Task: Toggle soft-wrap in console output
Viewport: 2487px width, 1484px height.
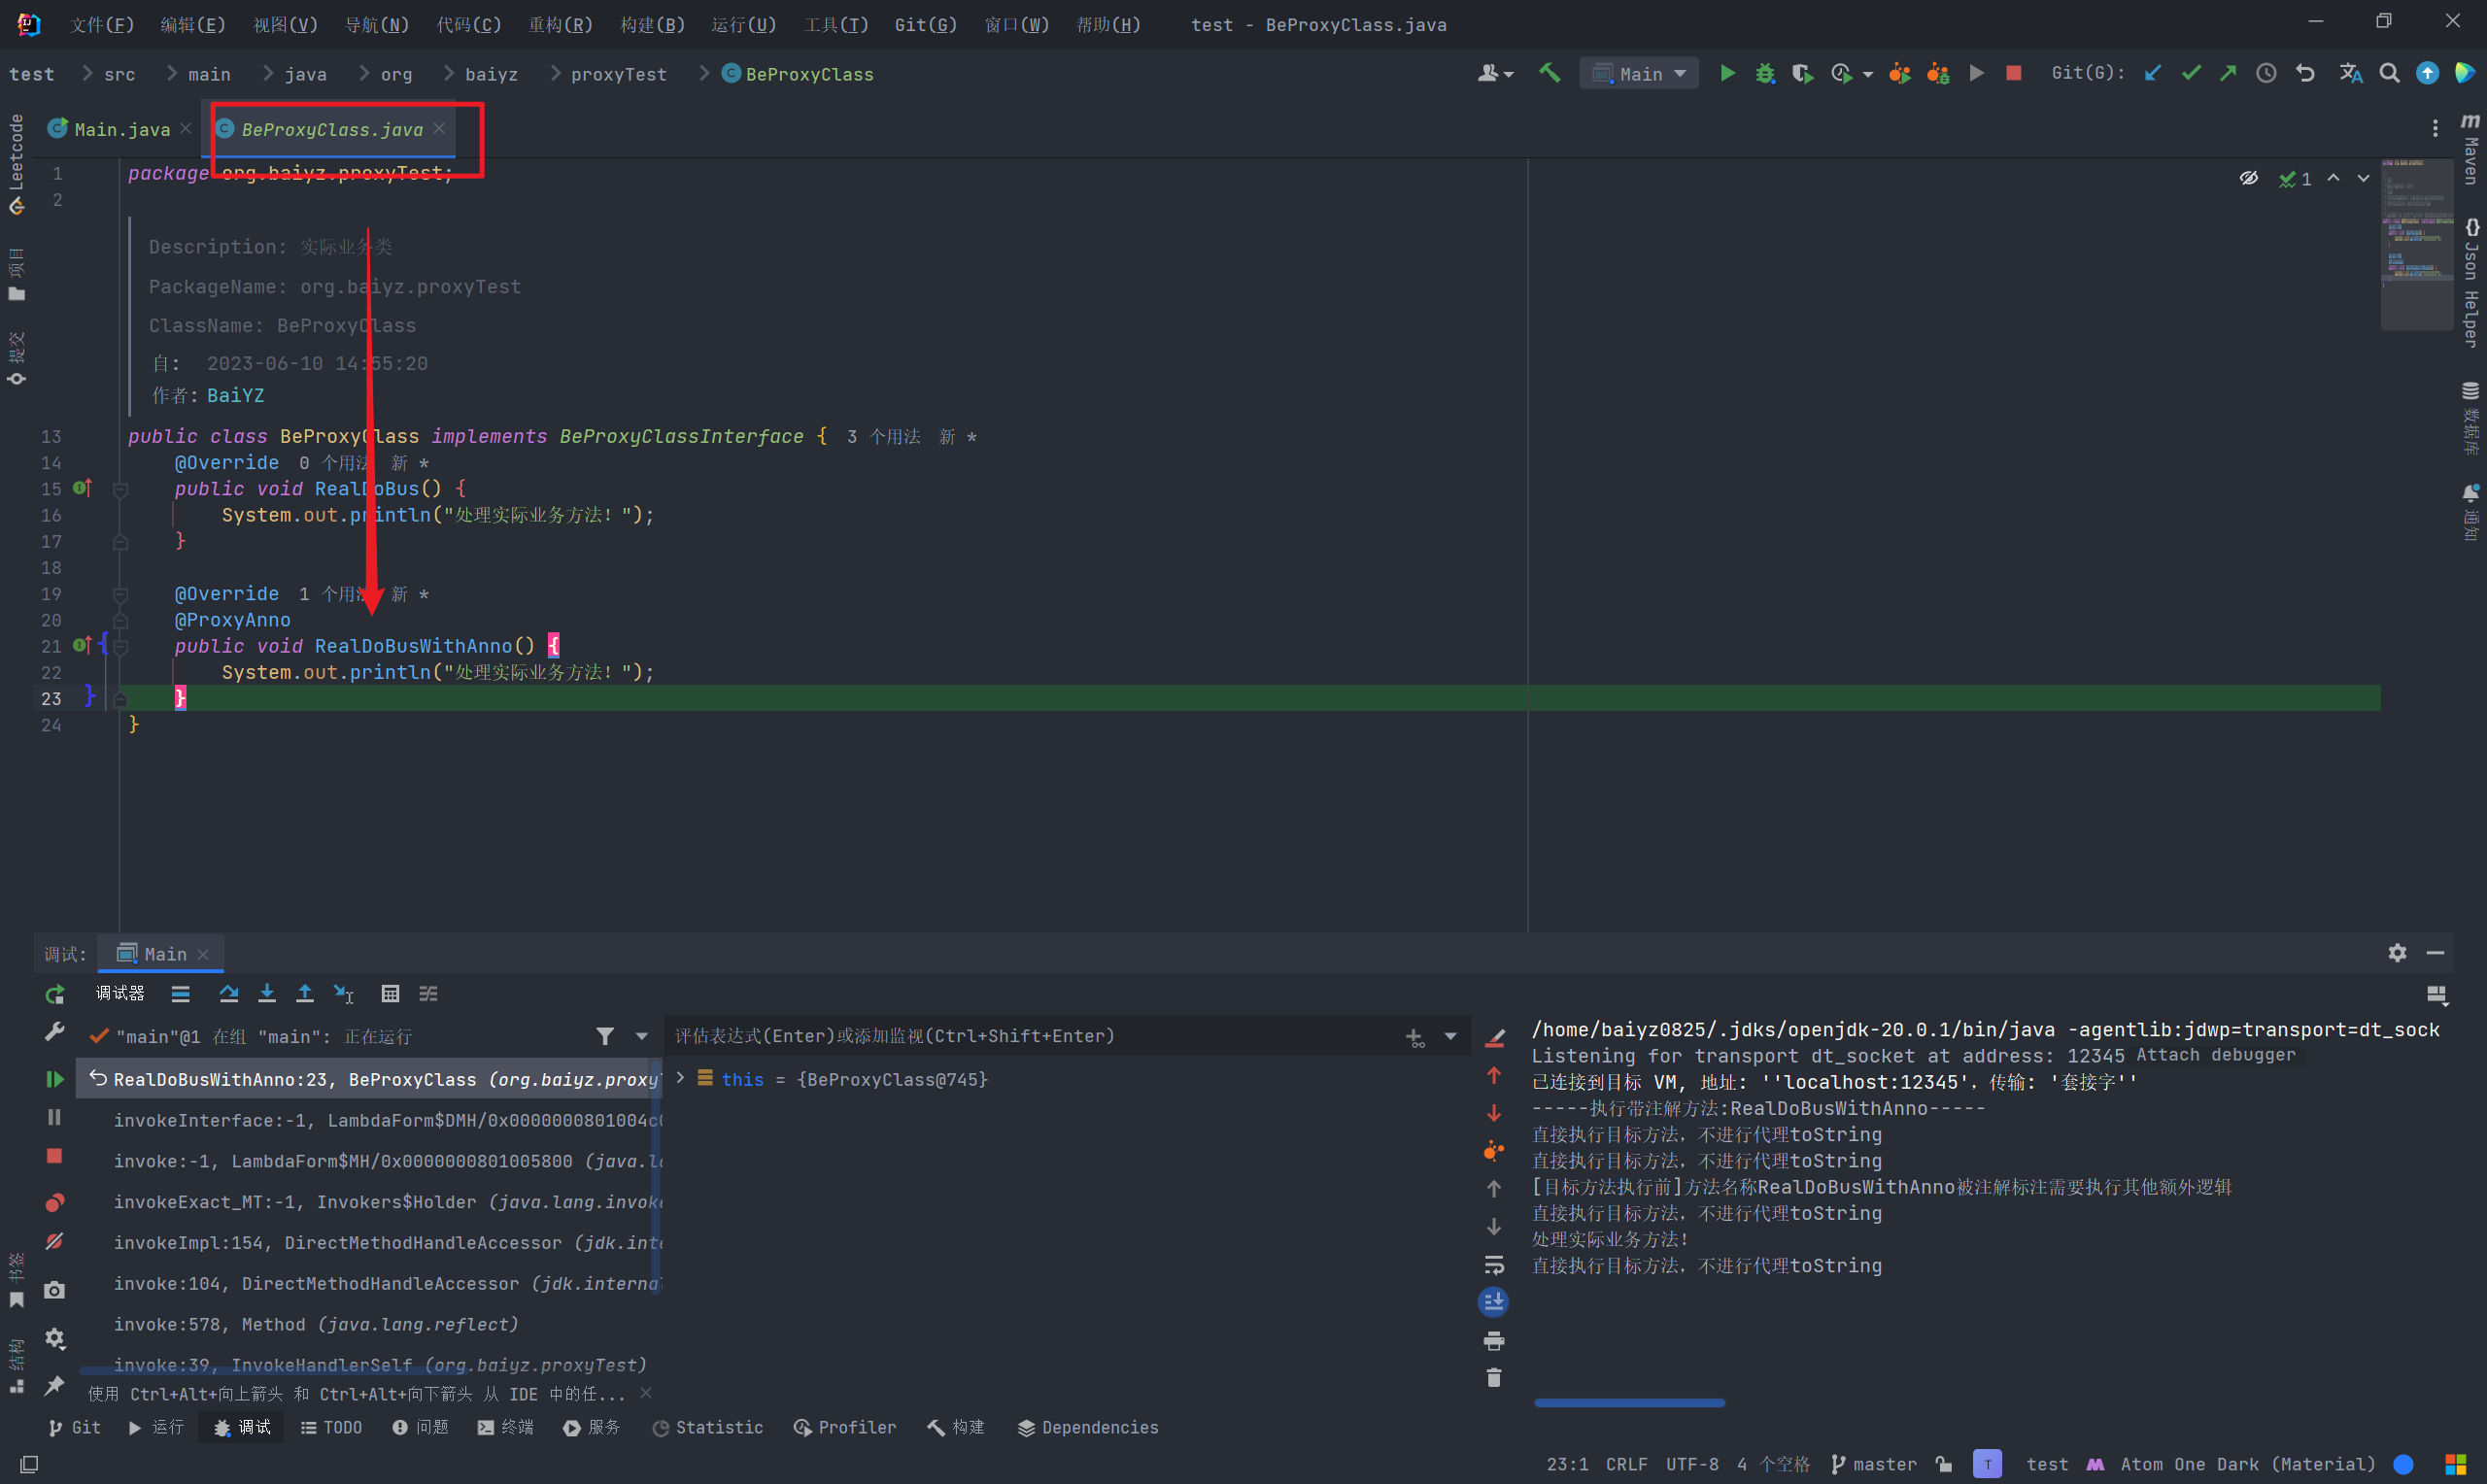Action: (1494, 1265)
